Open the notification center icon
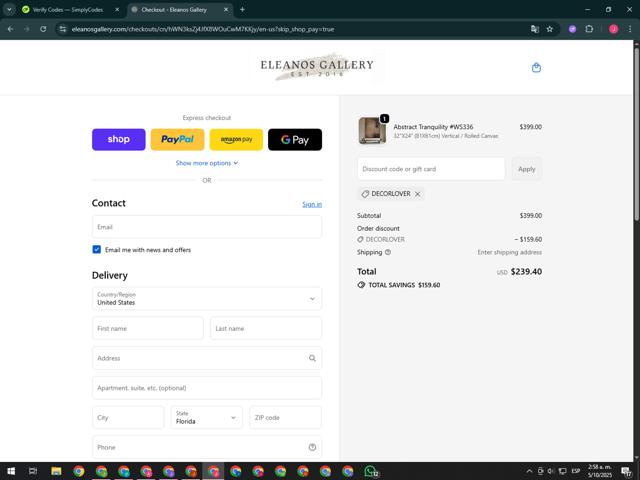 627,471
